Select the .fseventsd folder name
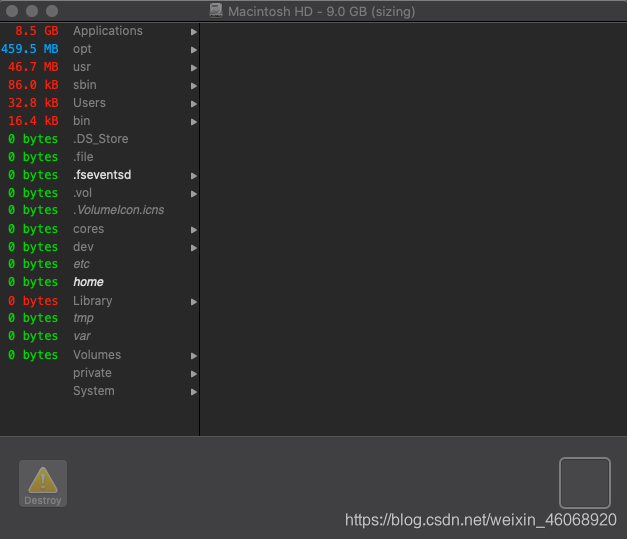 (x=102, y=175)
